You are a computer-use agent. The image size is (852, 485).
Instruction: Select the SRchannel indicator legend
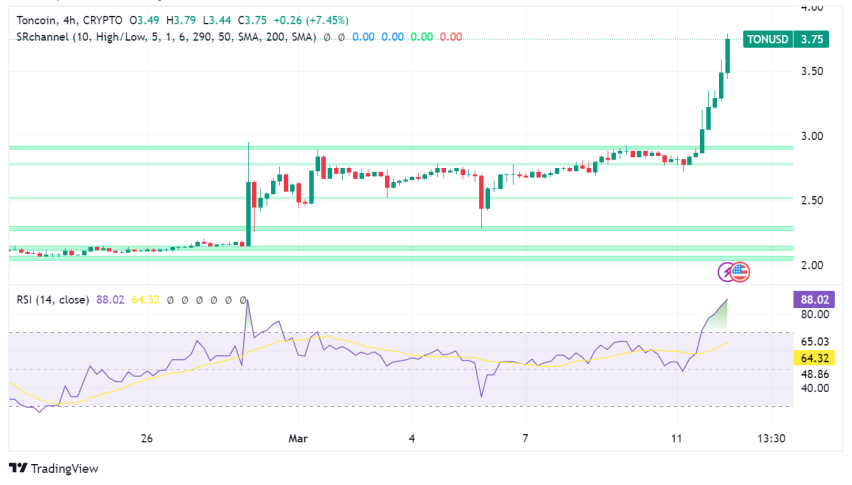point(160,37)
